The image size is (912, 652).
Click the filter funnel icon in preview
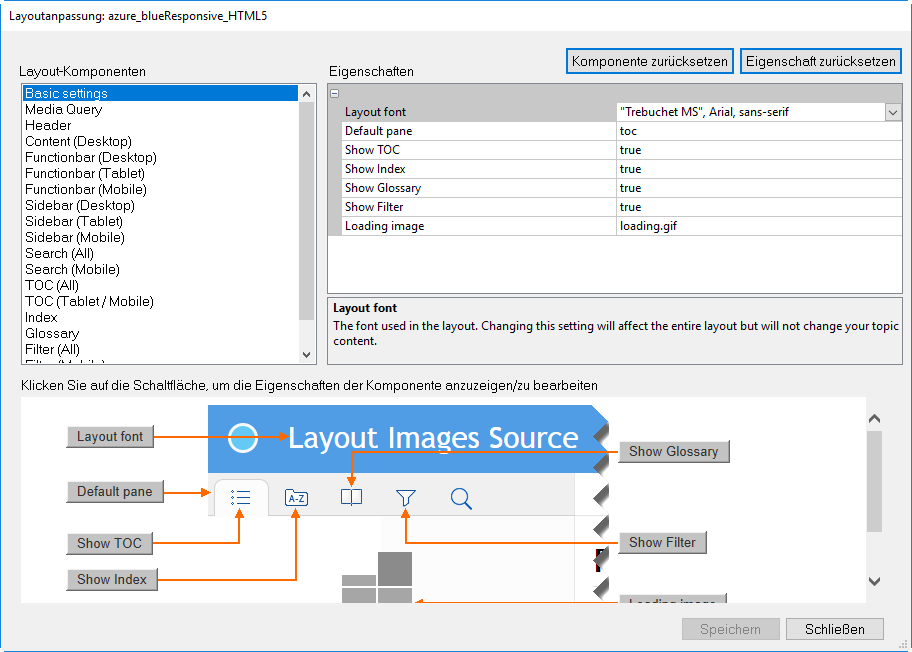[405, 498]
